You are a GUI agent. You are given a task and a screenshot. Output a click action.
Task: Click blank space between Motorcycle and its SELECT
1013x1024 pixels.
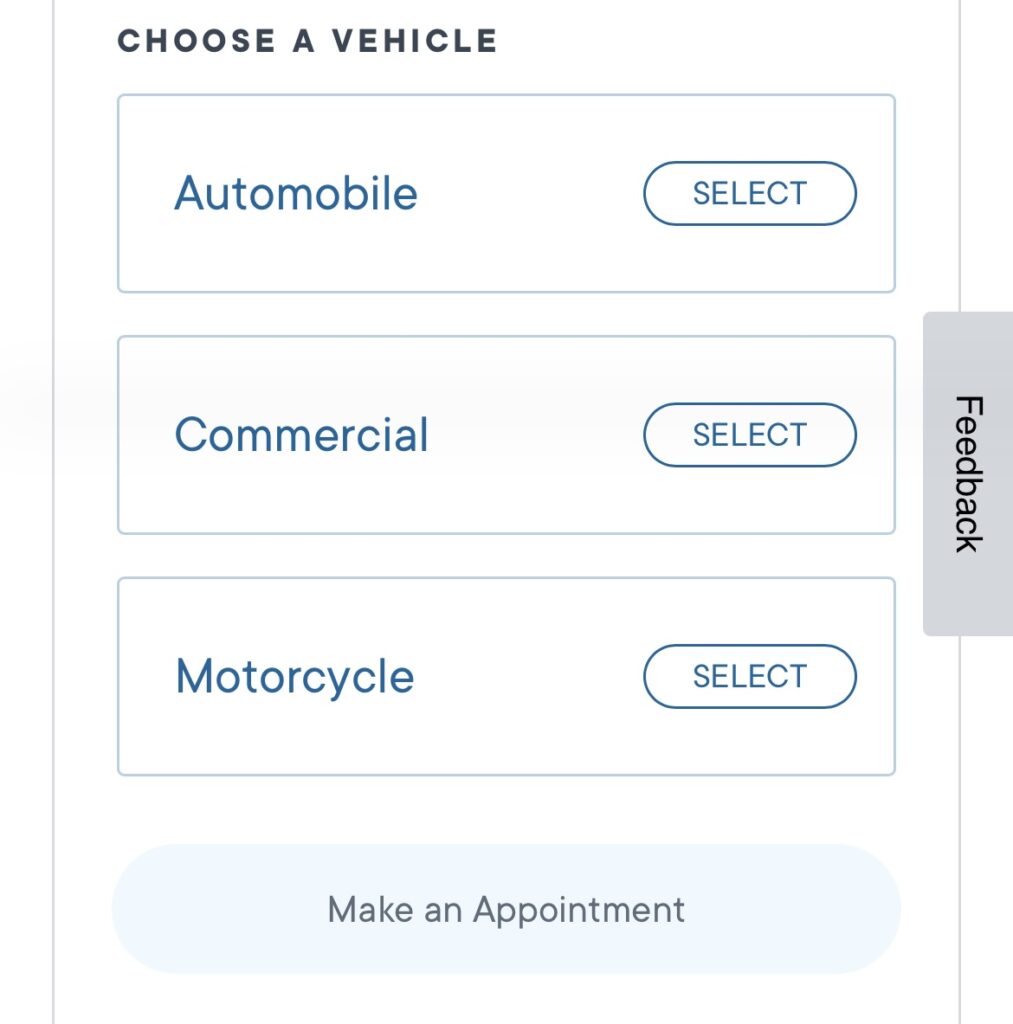point(529,677)
